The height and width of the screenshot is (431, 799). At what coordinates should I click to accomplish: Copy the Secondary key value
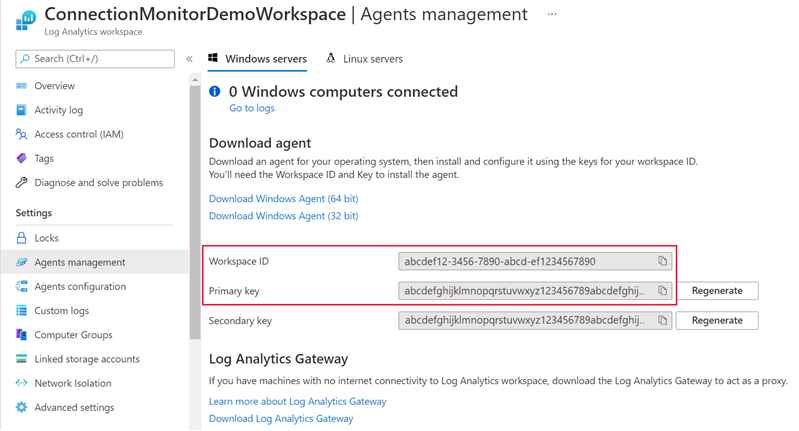662,321
